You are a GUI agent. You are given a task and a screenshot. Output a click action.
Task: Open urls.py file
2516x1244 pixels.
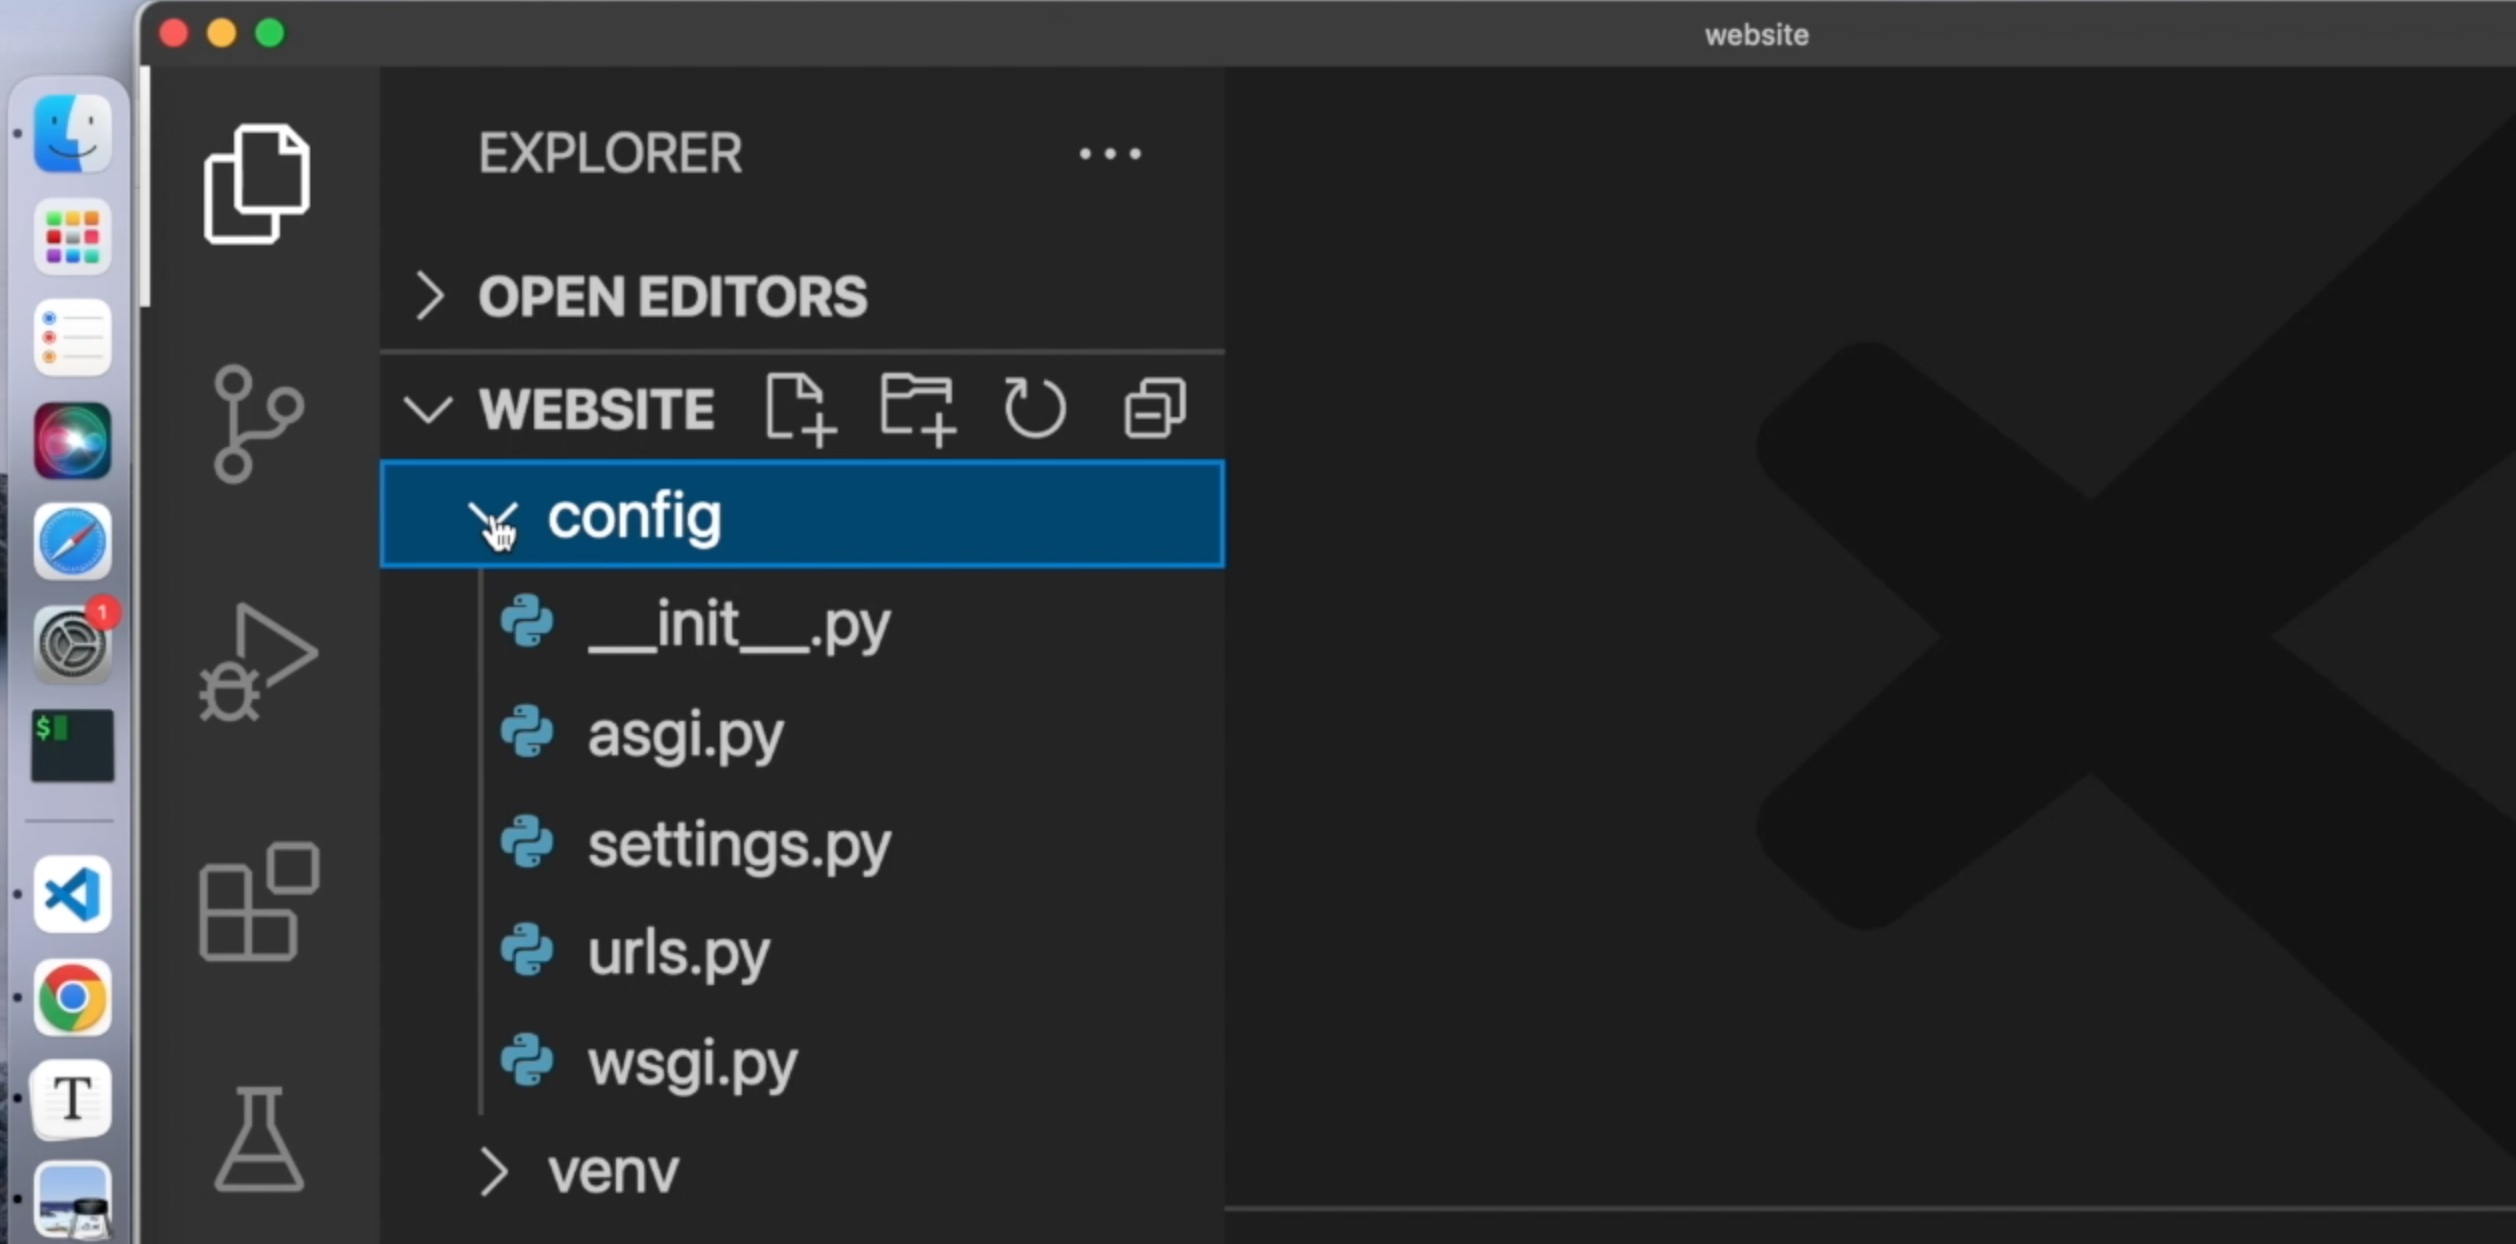click(678, 953)
